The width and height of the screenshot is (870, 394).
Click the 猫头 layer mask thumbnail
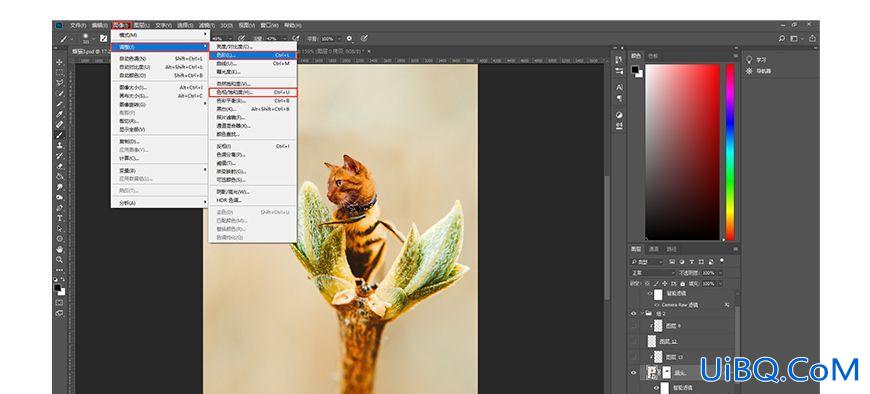(666, 372)
